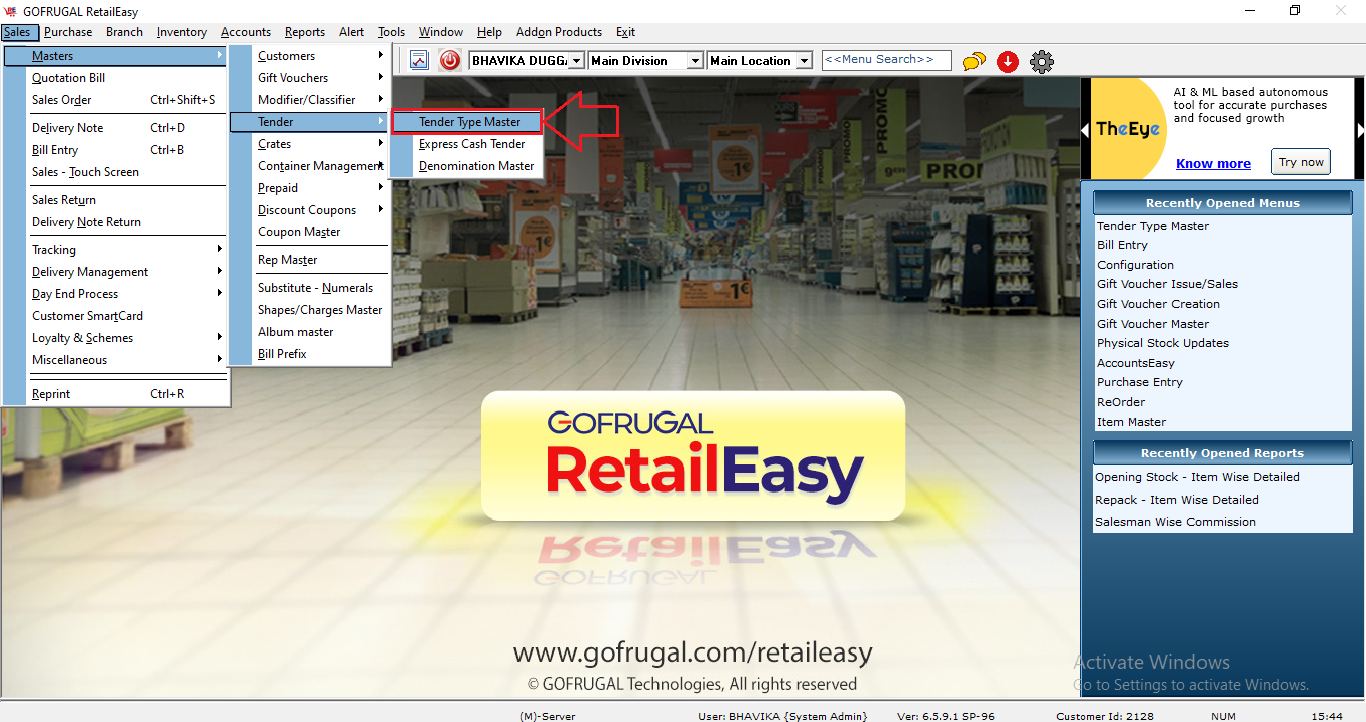The height and width of the screenshot is (722, 1366).
Task: Open the Addon Products menu
Action: [x=559, y=32]
